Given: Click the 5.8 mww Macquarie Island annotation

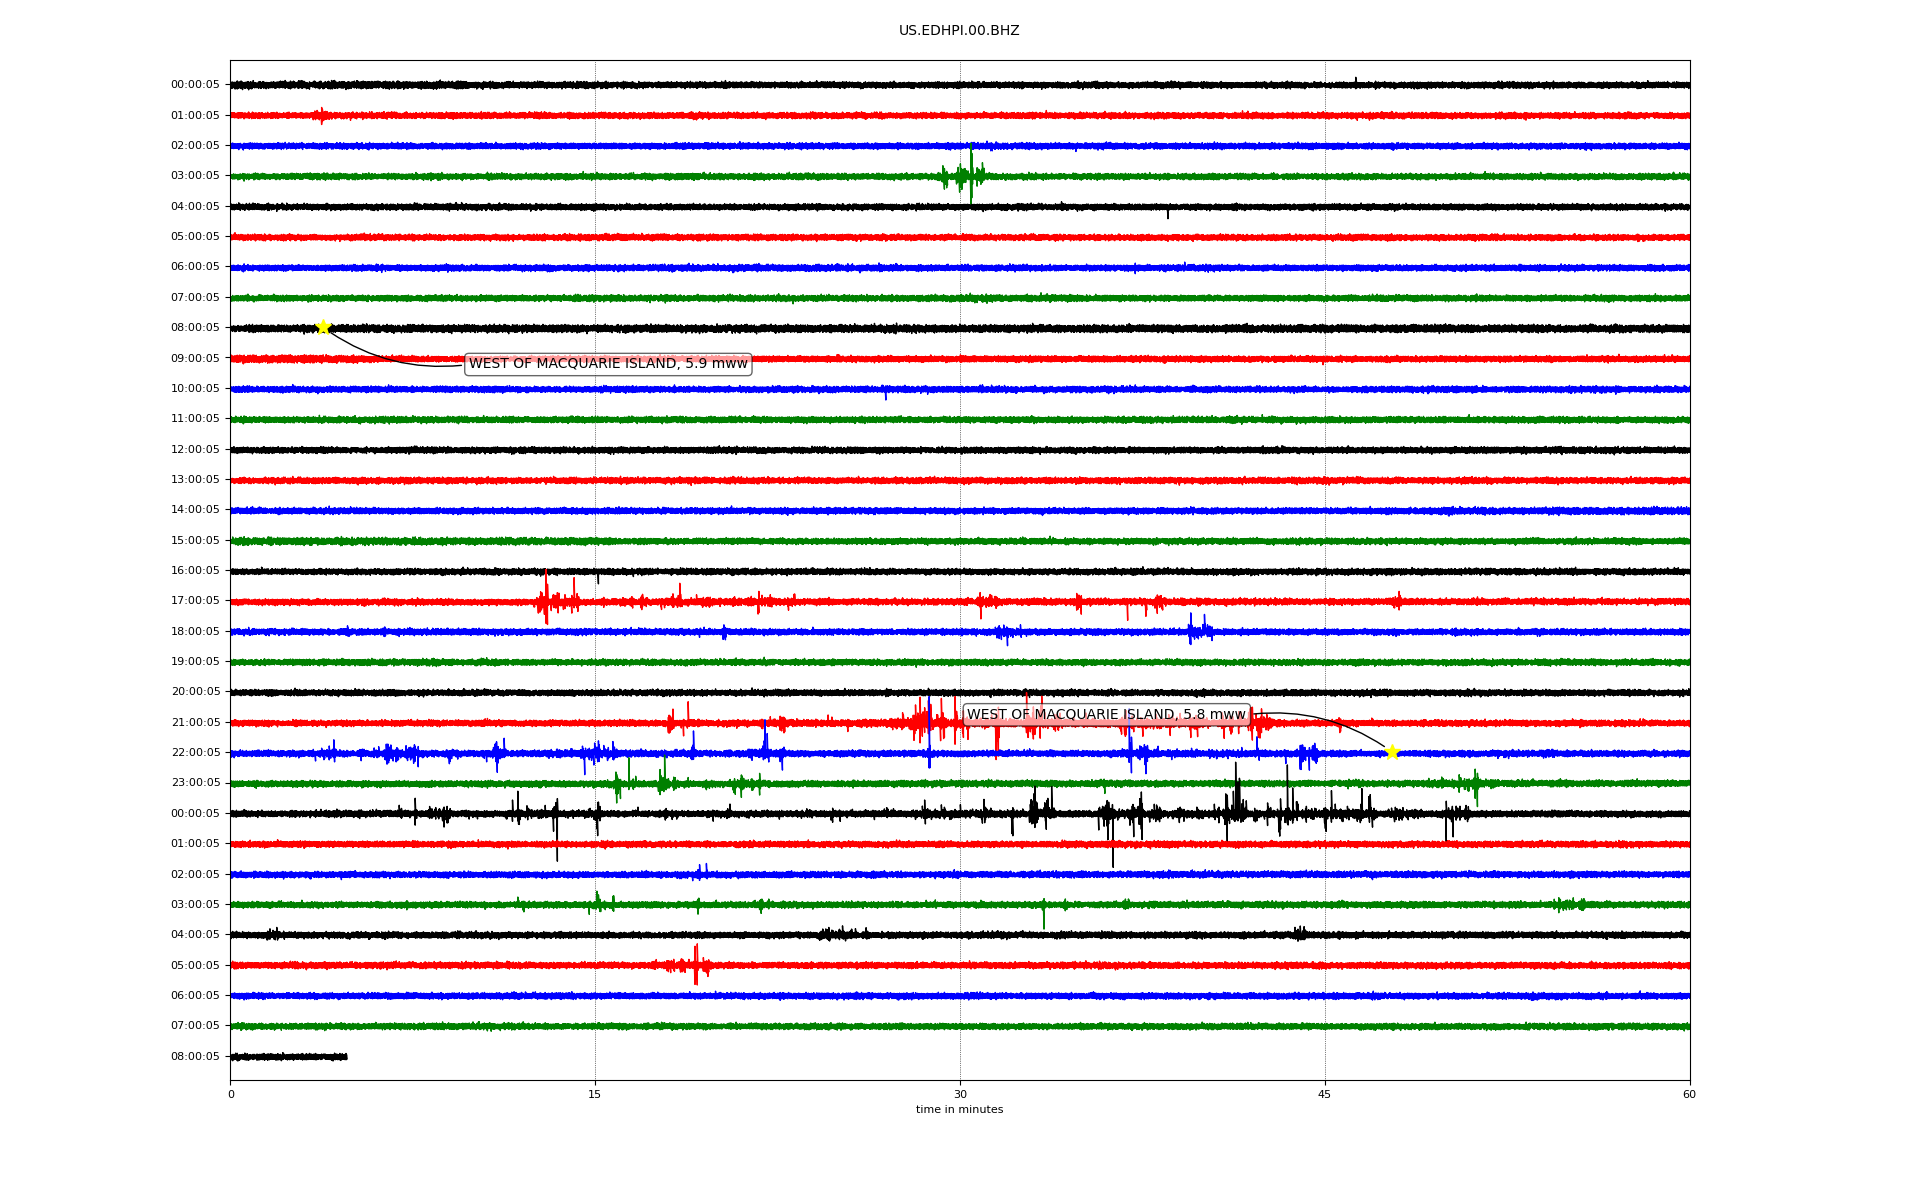Looking at the screenshot, I should click(x=1106, y=714).
